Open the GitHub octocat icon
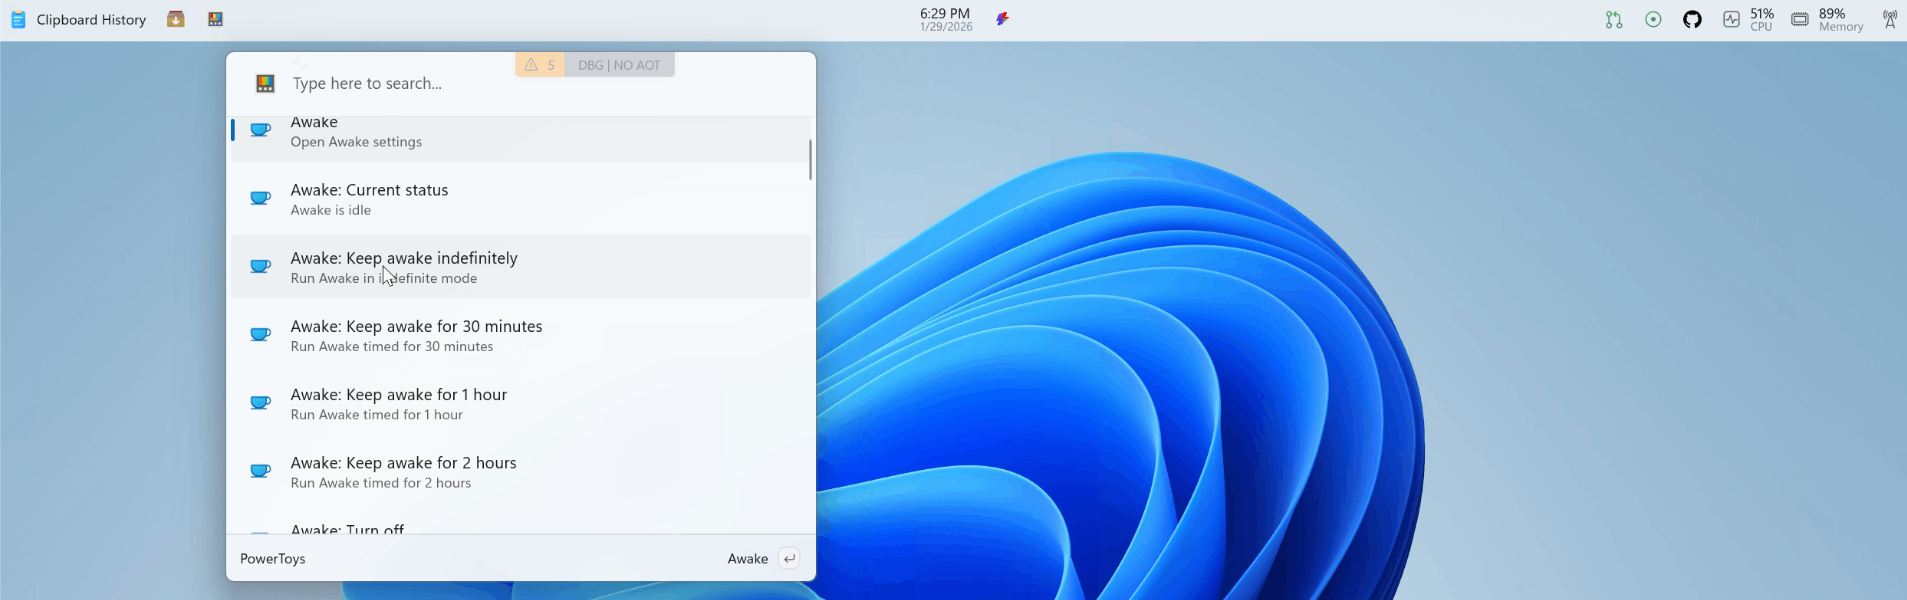 click(x=1692, y=20)
